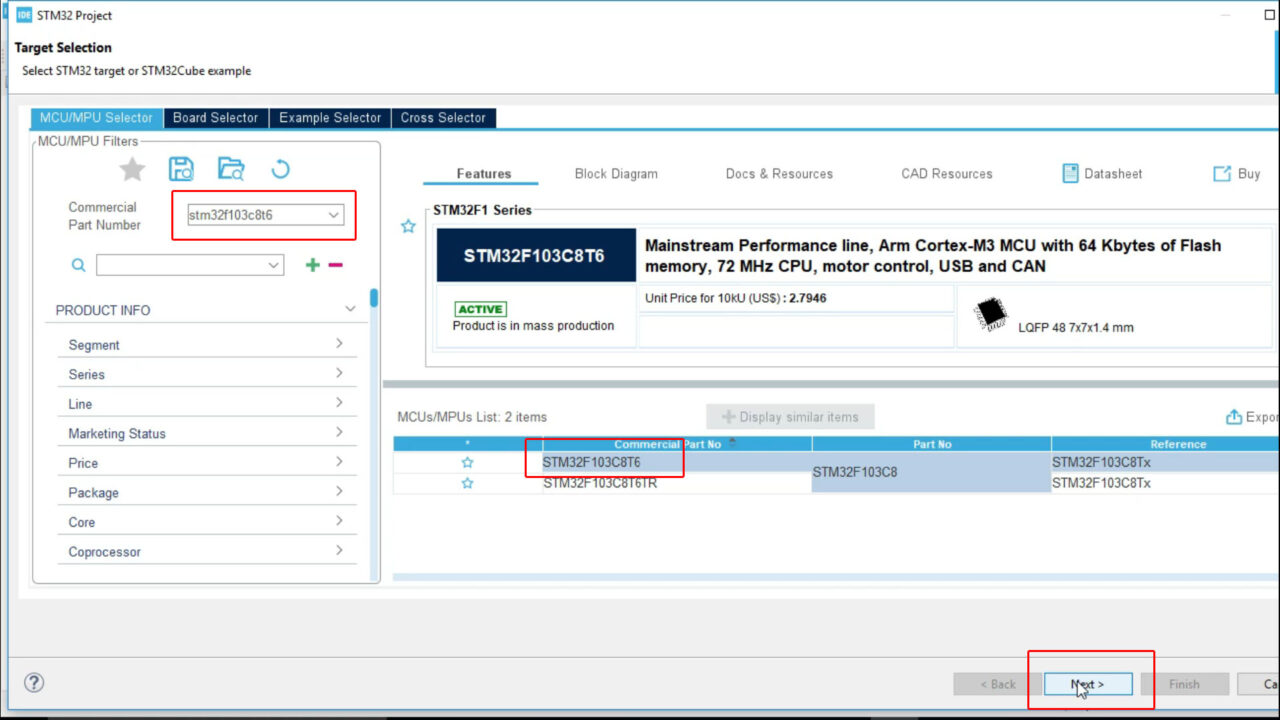Open the Docs & Resources tab
Image resolution: width=1280 pixels, height=720 pixels.
pos(779,173)
